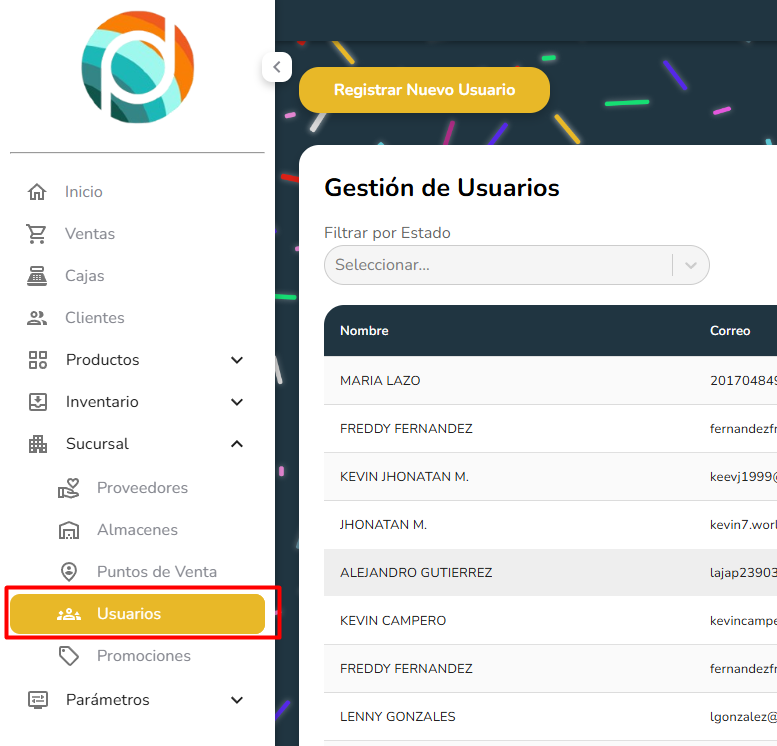Click the app logo in sidebar

(137, 67)
